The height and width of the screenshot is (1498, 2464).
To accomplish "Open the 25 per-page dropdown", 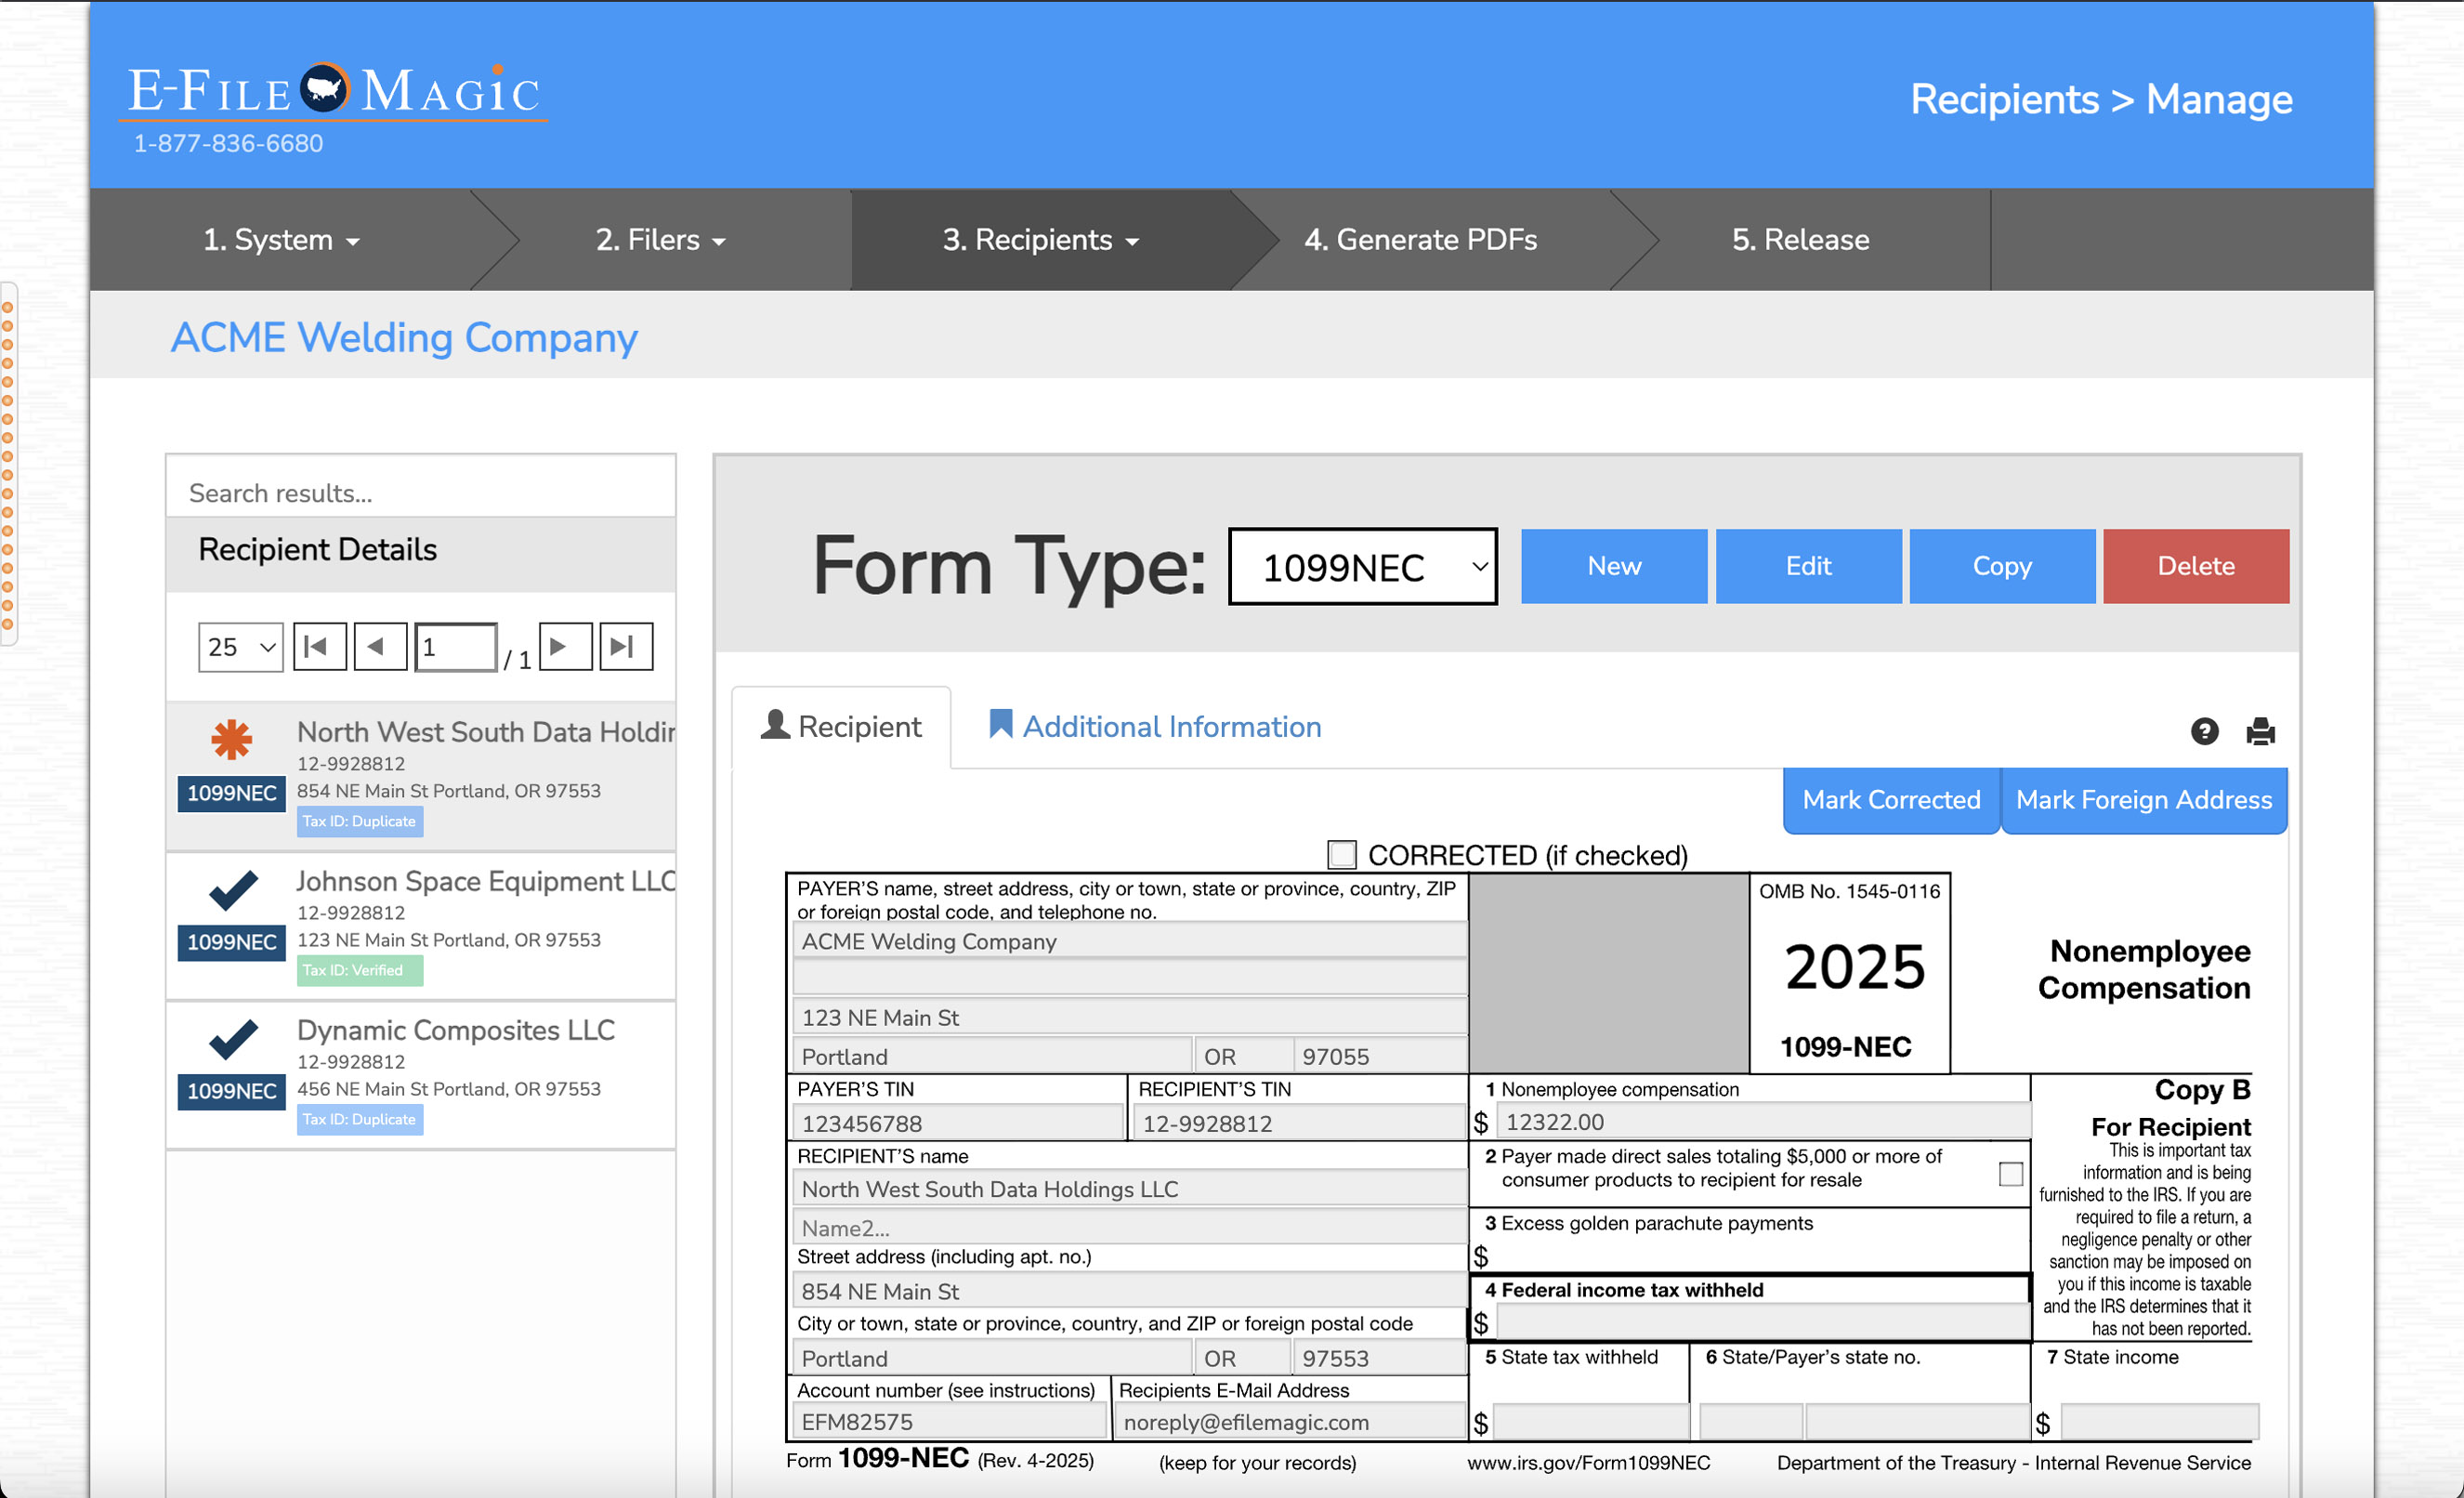I will (240, 647).
